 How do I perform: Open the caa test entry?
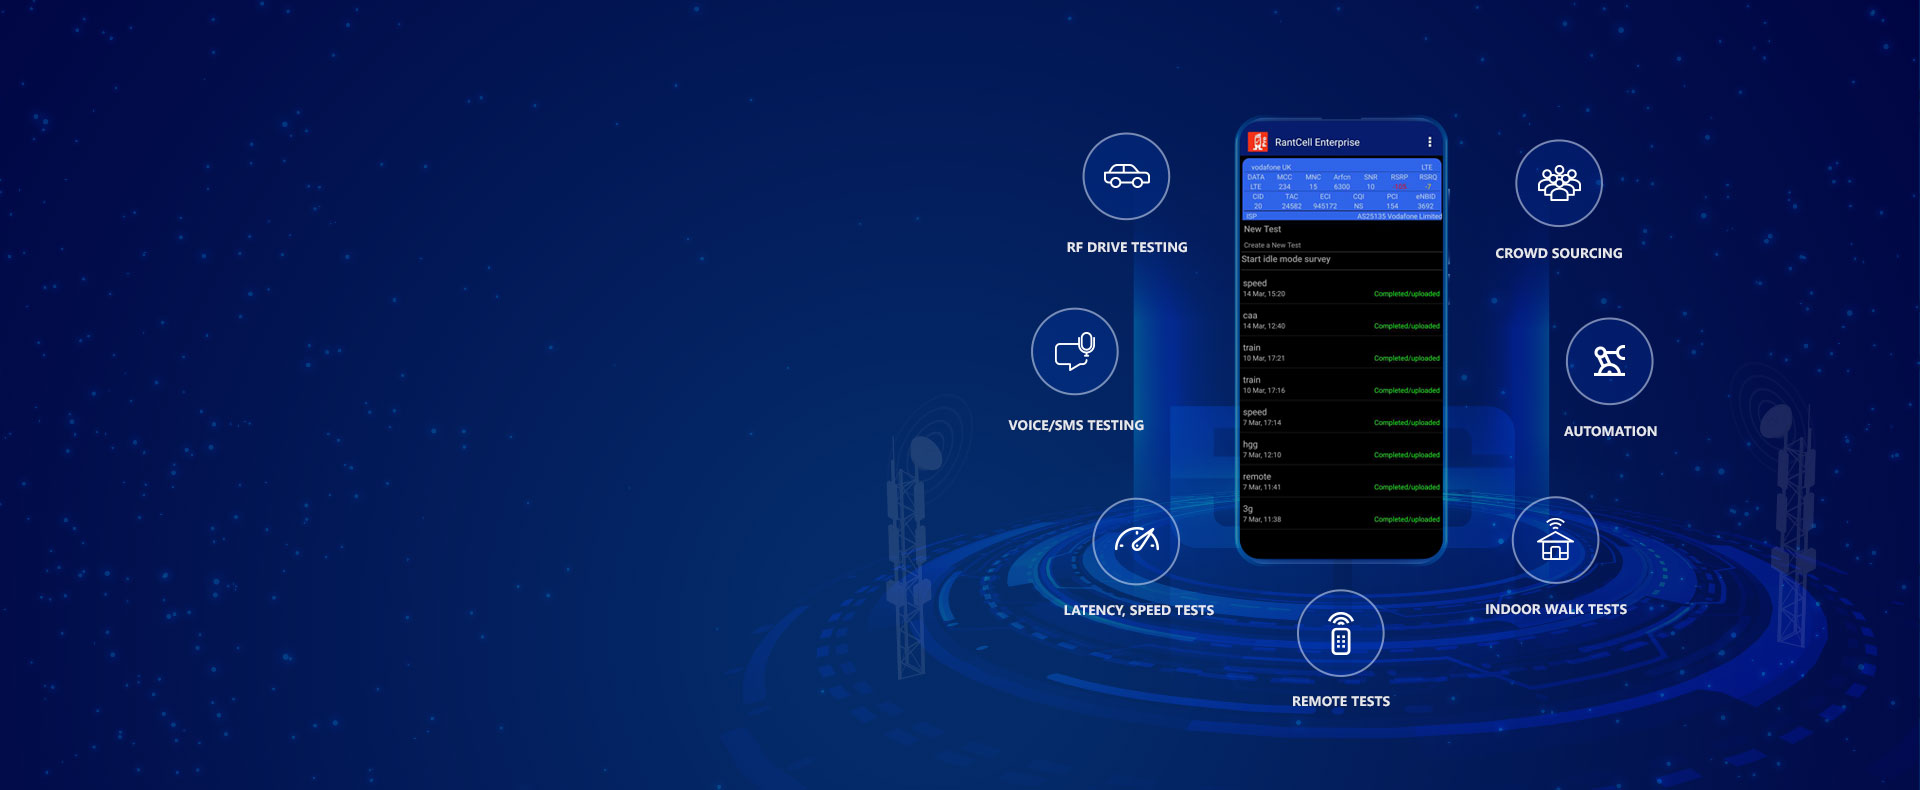(1340, 320)
